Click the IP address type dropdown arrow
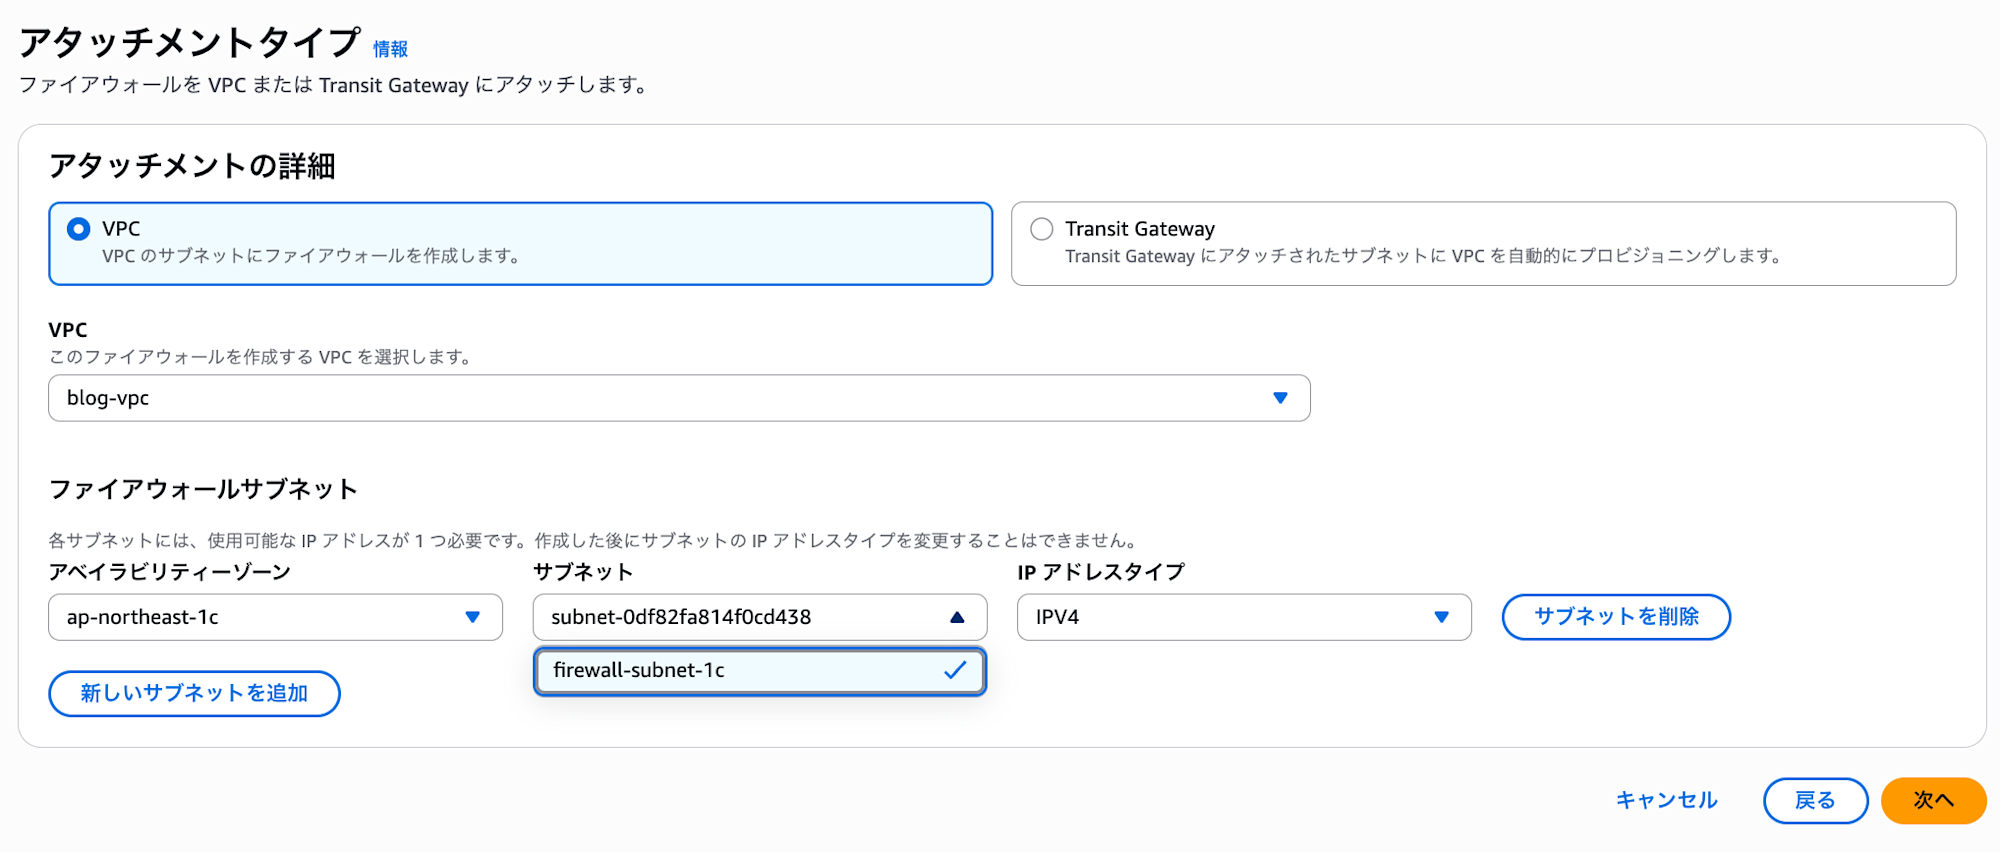This screenshot has height=852, width=2000. pos(1441,617)
